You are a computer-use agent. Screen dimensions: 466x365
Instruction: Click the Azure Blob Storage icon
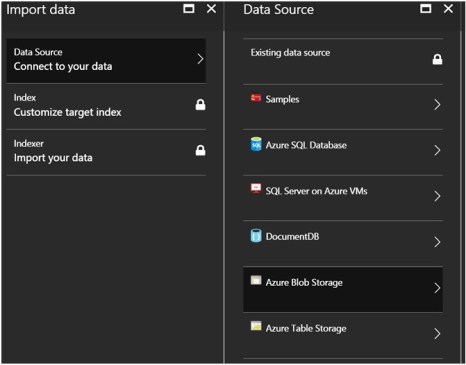tap(256, 280)
